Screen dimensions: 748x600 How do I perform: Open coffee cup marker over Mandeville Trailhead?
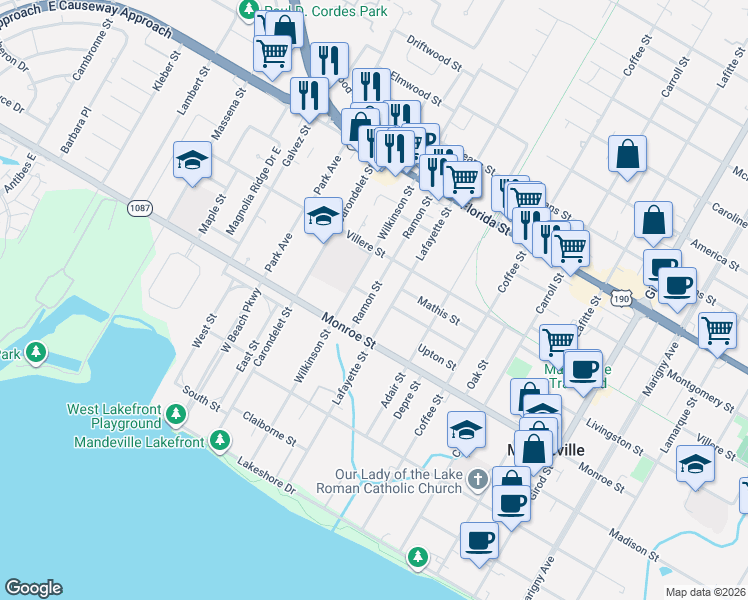pos(583,371)
